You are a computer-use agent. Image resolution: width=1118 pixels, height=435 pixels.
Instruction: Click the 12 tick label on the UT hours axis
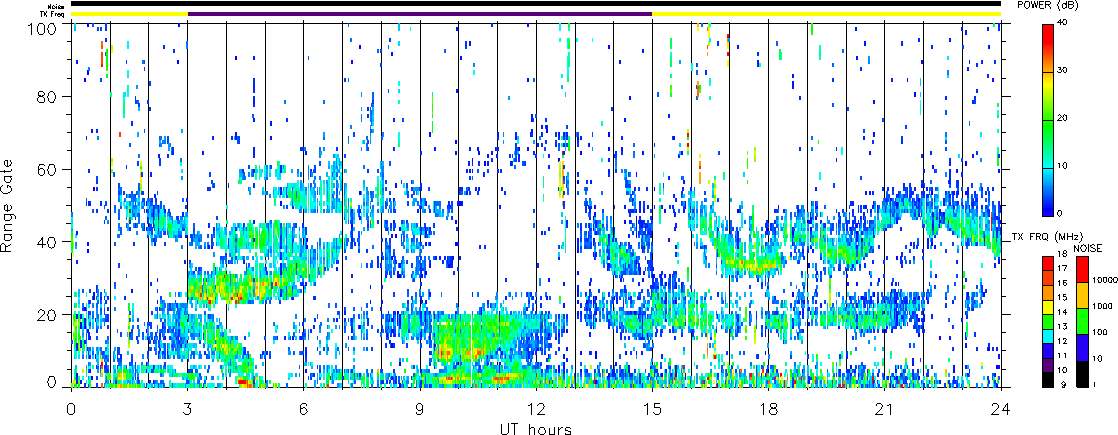point(536,408)
